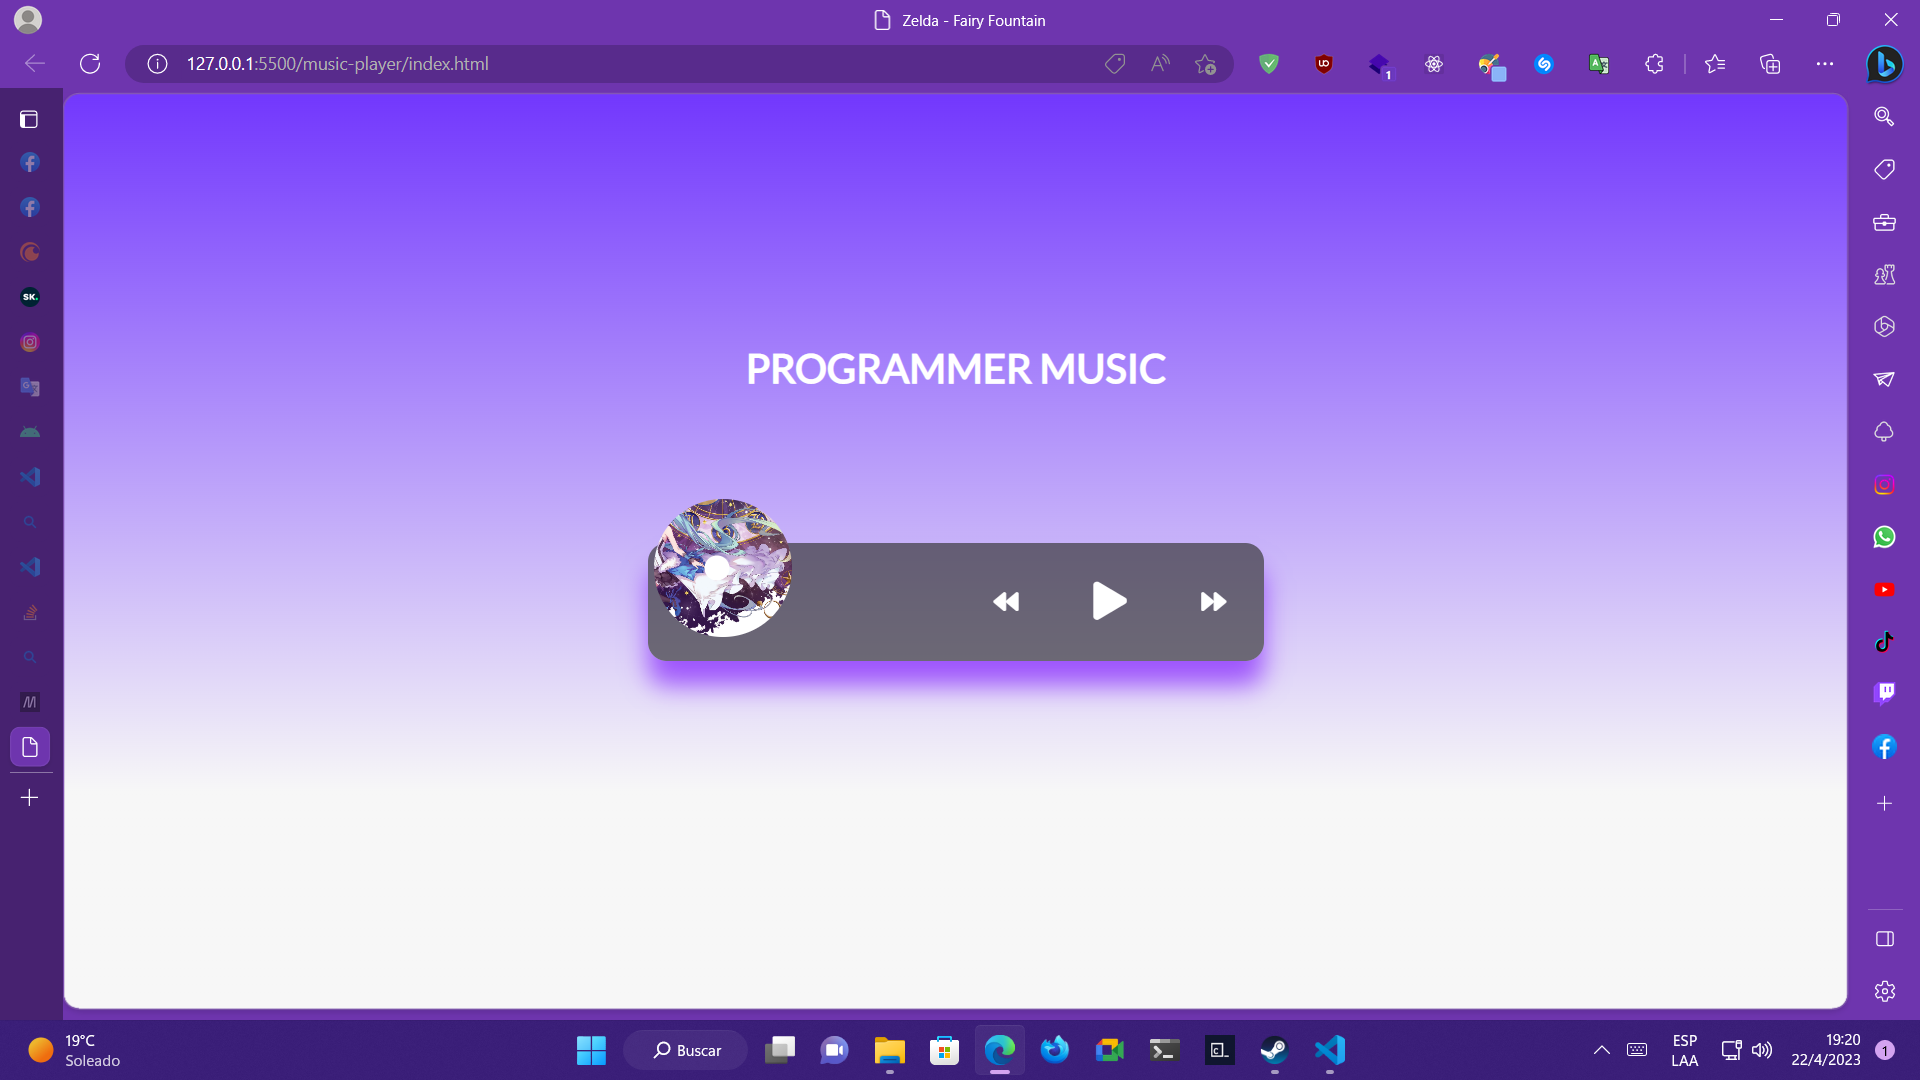Switch to the SK. tab
Image resolution: width=1920 pixels, height=1080 pixels.
(30, 297)
